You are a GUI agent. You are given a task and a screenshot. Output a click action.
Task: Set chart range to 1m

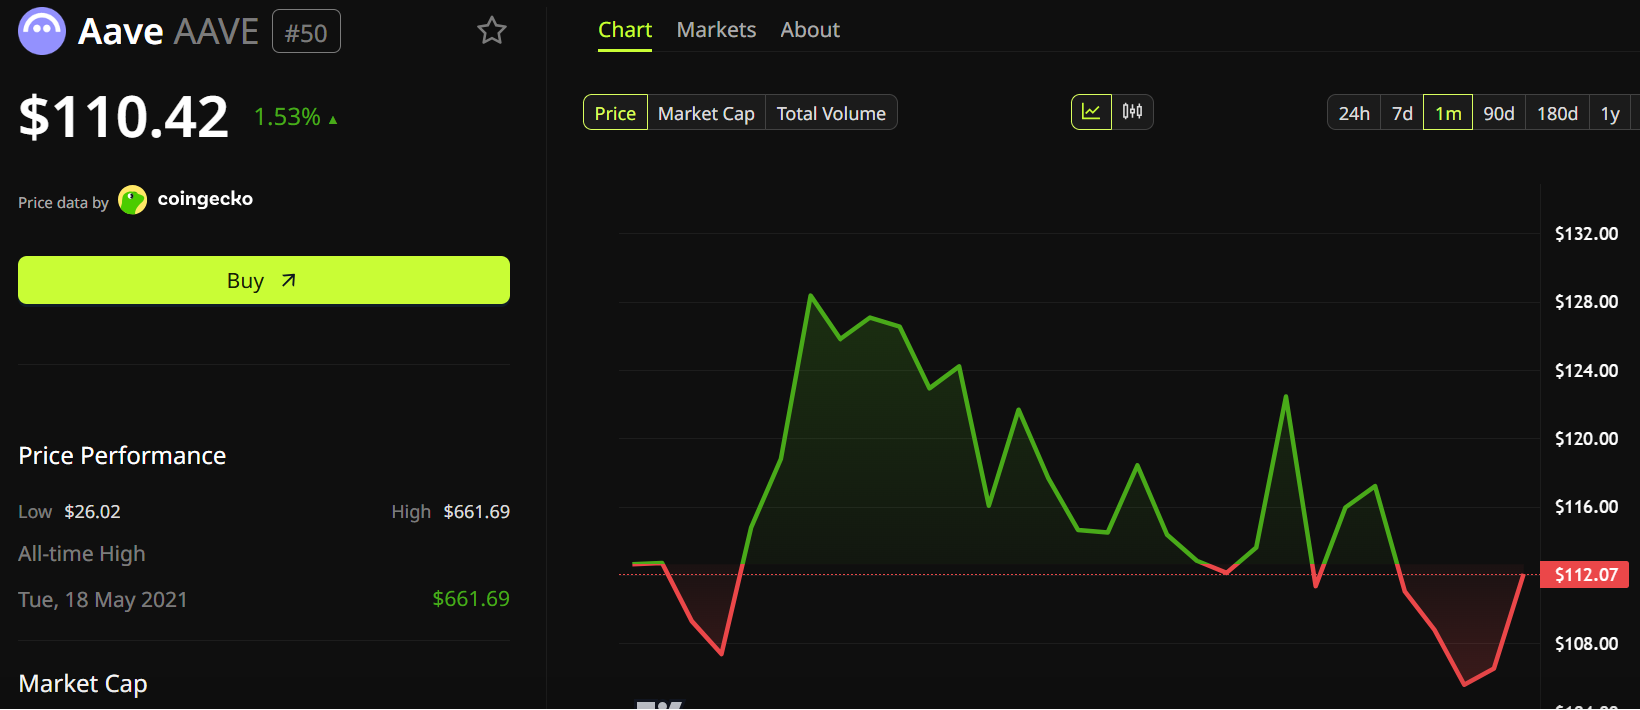(x=1448, y=113)
